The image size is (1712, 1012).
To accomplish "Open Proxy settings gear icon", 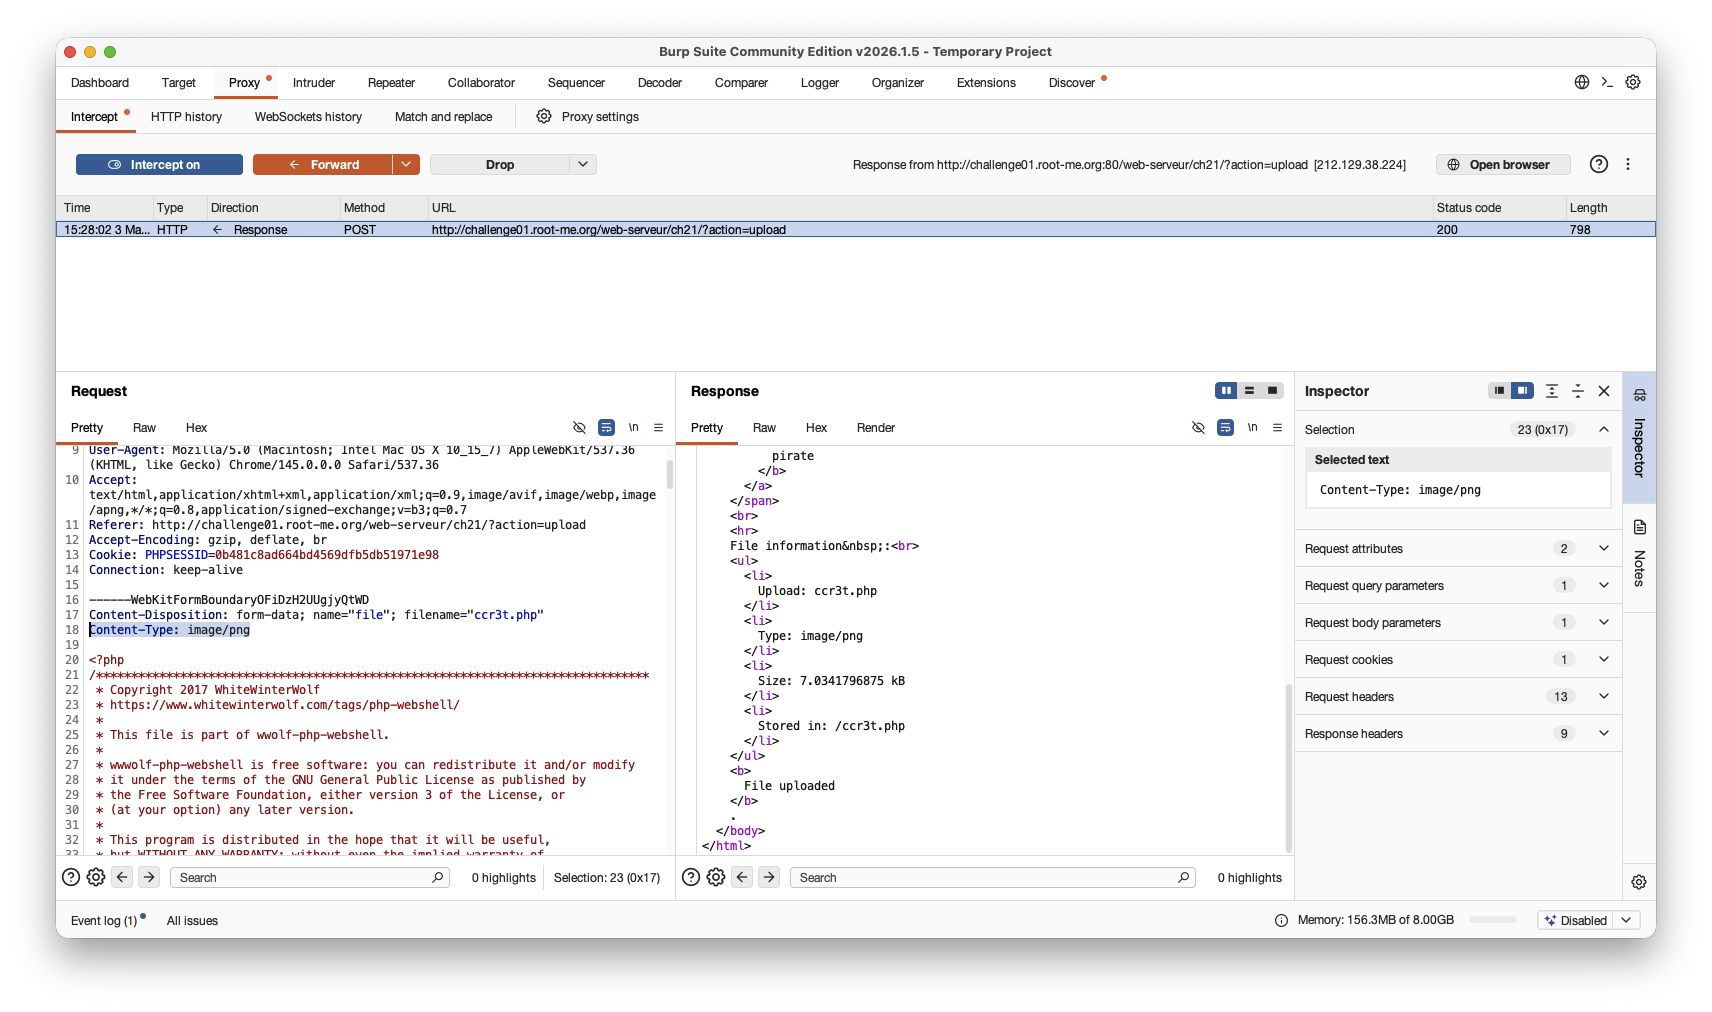I will click(x=544, y=116).
